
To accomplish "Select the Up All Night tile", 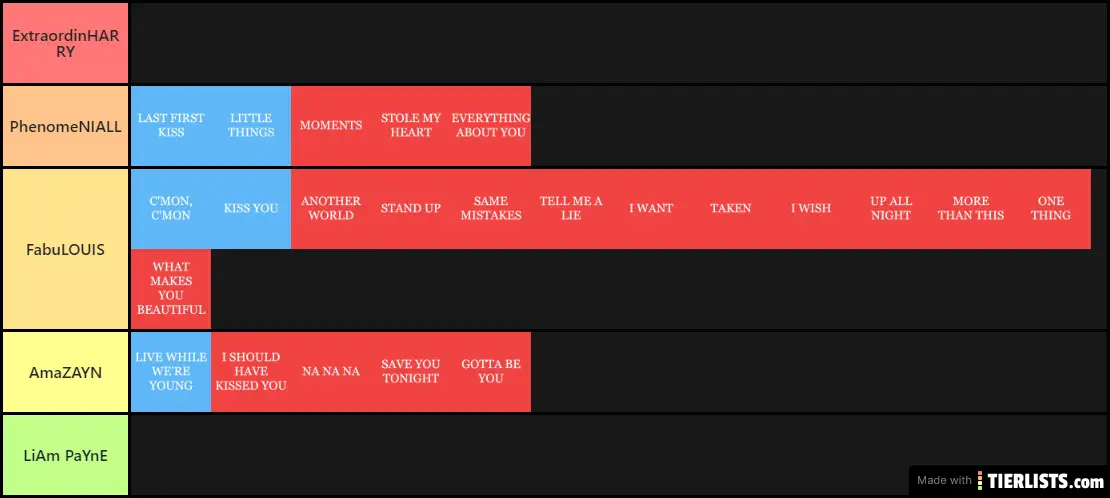I will point(891,208).
